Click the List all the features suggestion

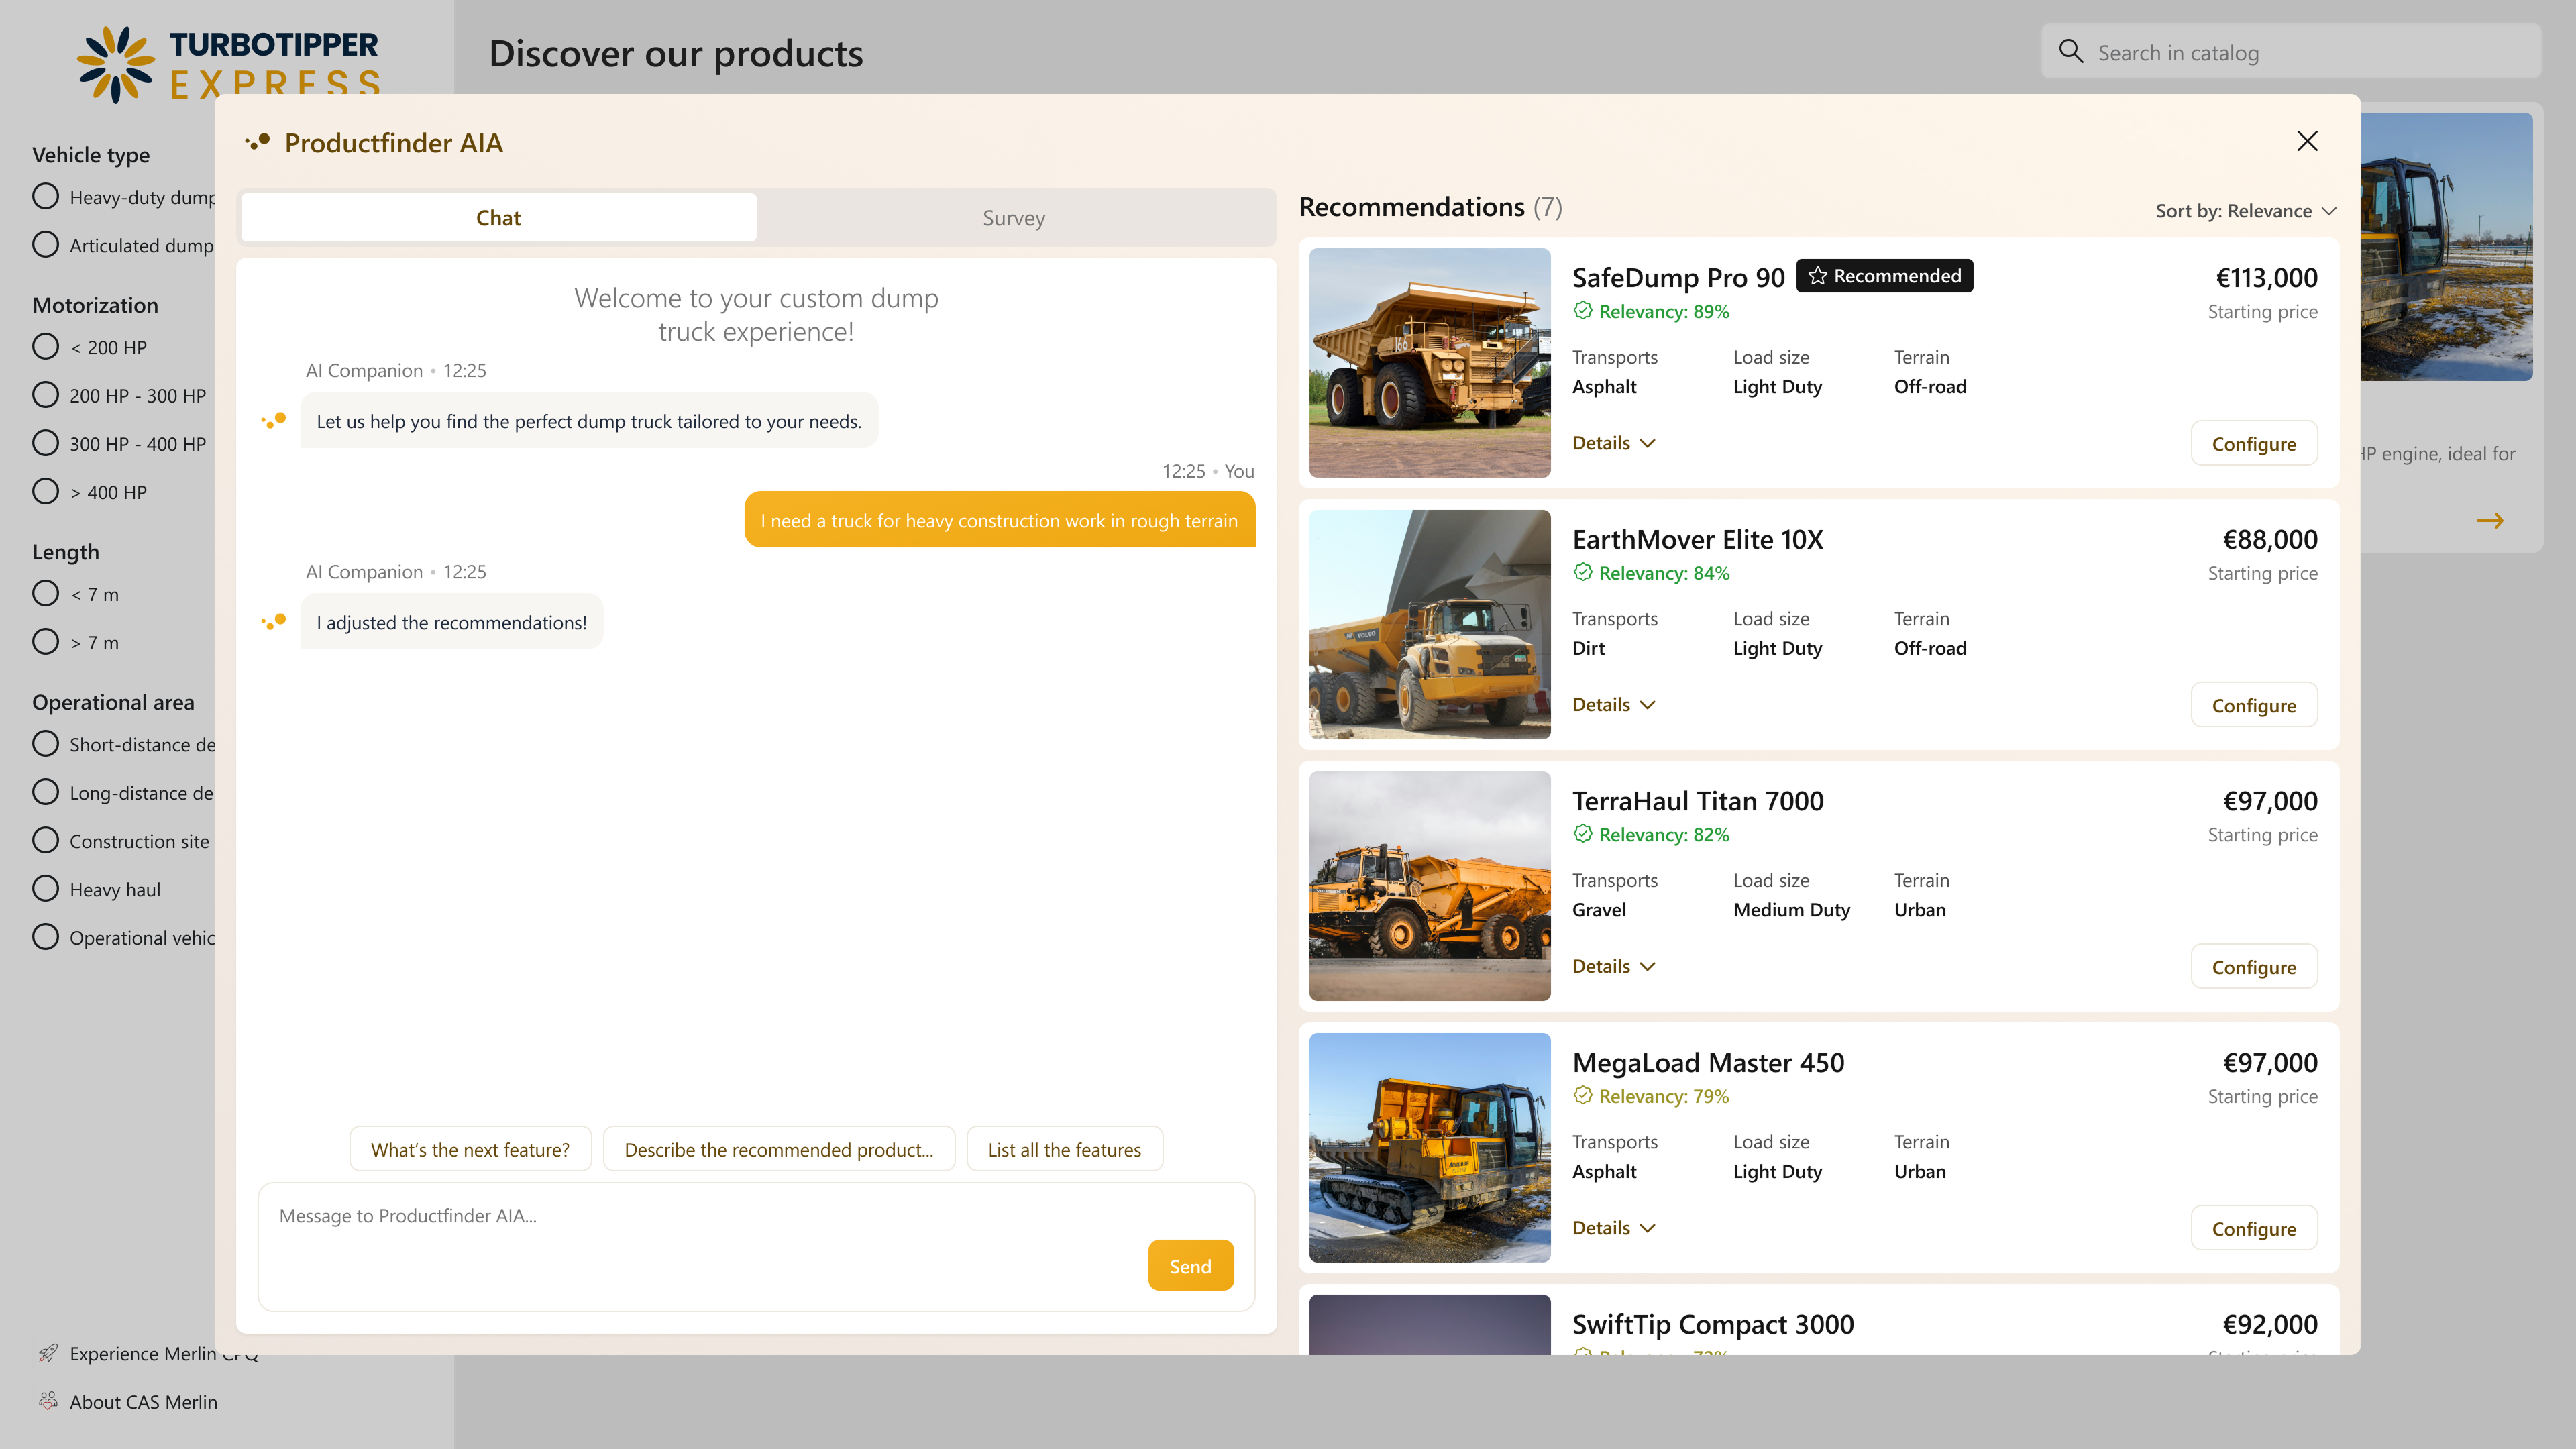click(1064, 1149)
